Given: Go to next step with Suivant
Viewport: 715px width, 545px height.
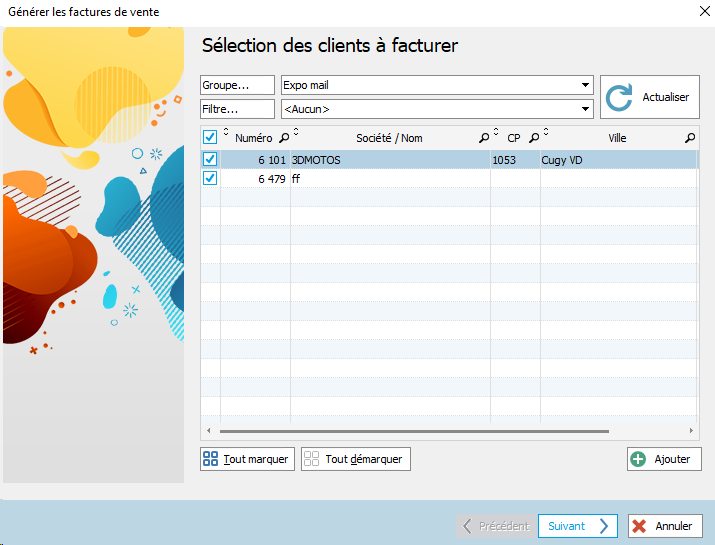Looking at the screenshot, I should (578, 526).
